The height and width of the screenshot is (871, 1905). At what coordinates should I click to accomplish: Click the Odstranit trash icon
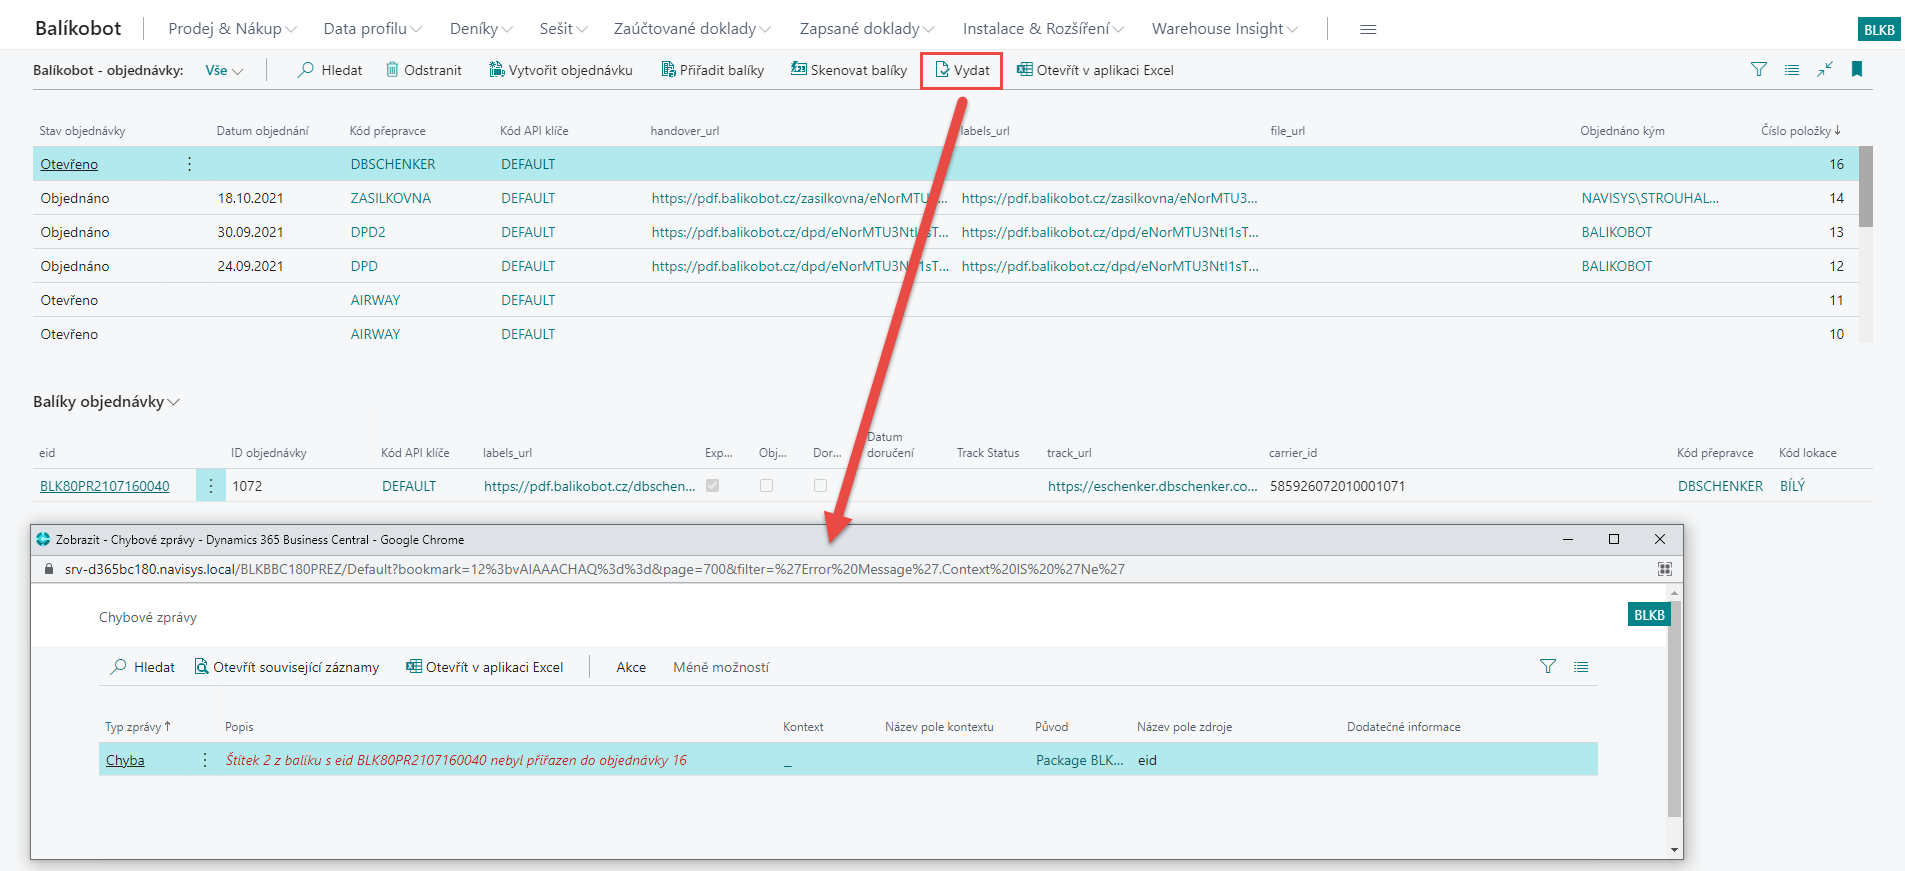(x=392, y=70)
